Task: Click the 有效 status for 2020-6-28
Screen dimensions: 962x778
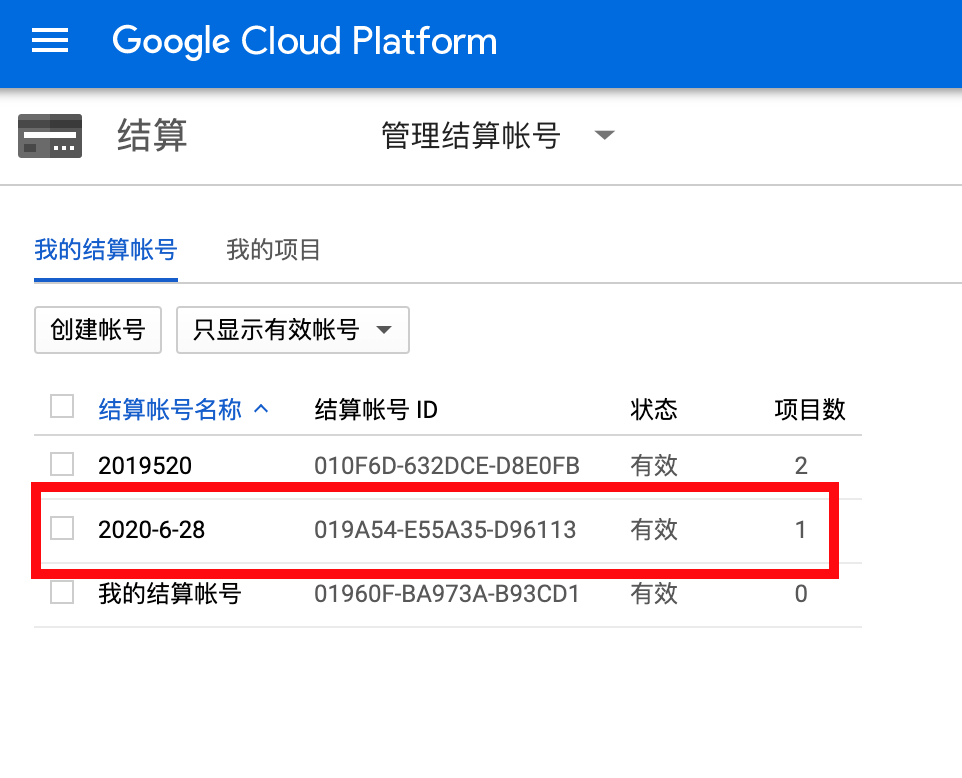Action: (654, 530)
